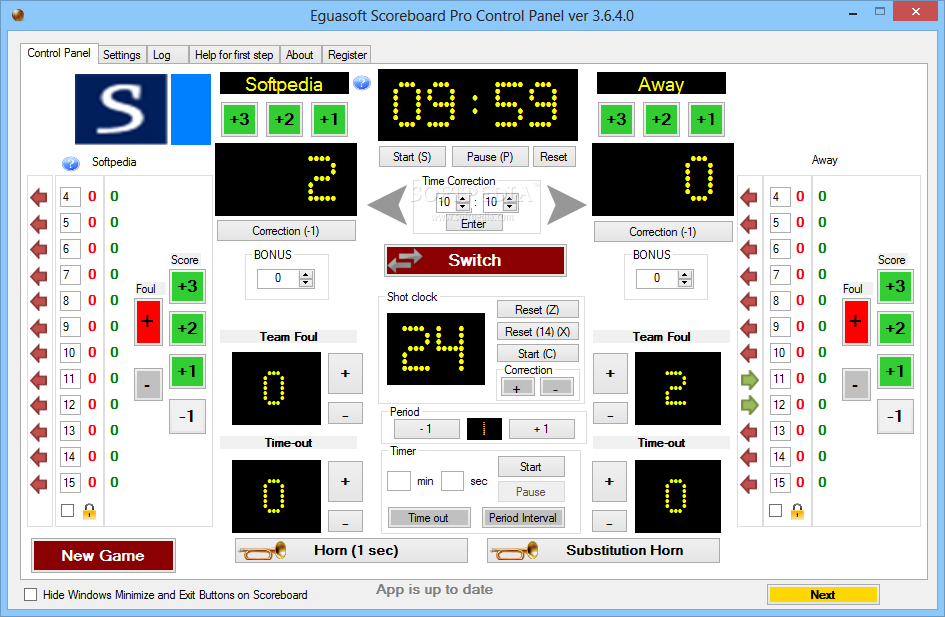Adjust Softpedia BONUS spinner arrows
The width and height of the screenshot is (945, 617).
pyautogui.click(x=306, y=278)
